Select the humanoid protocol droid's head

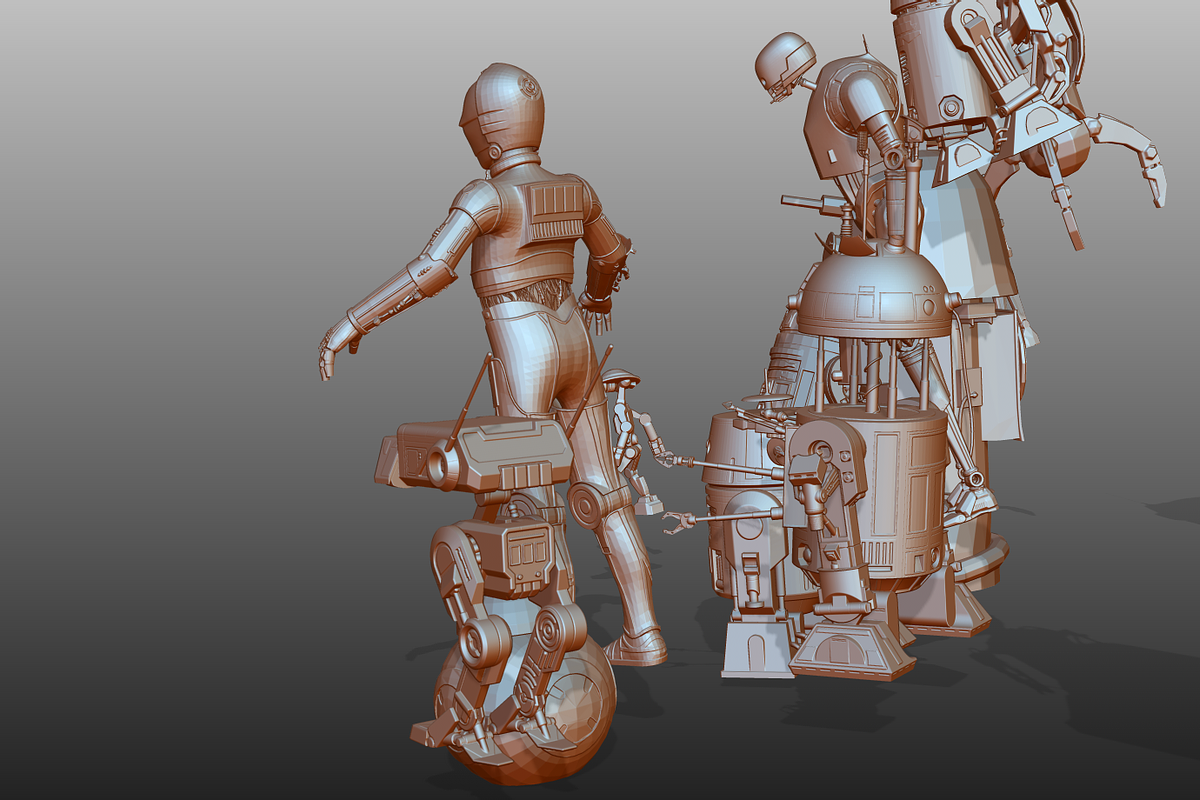501,114
